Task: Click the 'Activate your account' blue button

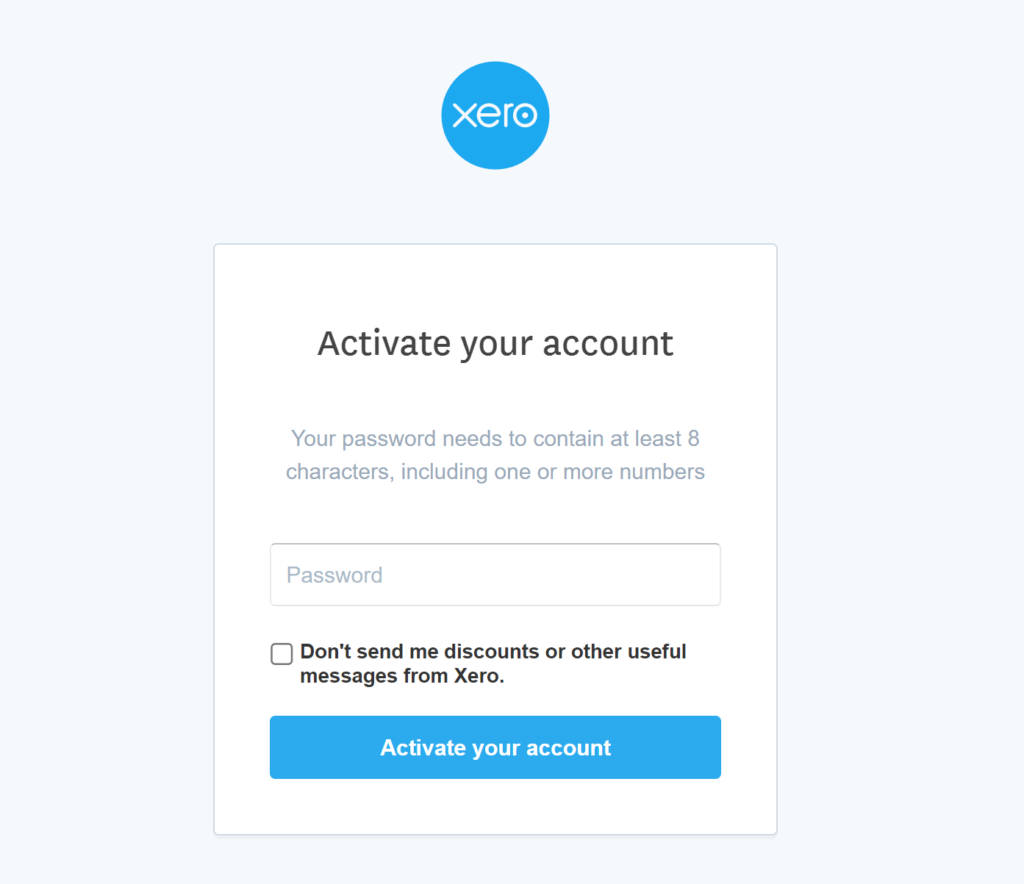Action: pos(495,747)
